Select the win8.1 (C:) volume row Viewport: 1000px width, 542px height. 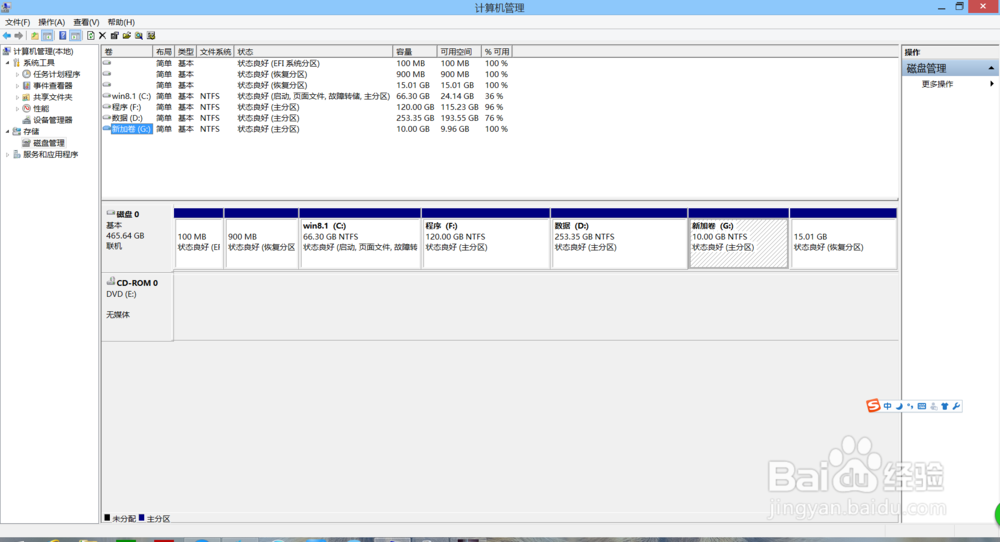tap(305, 96)
